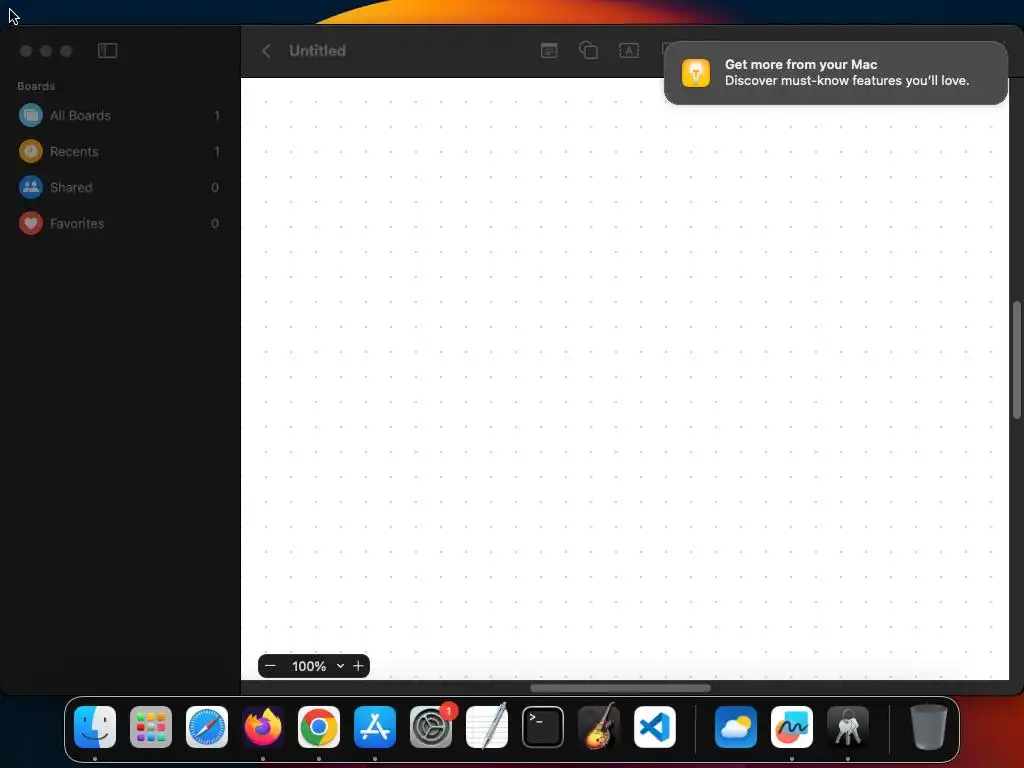The height and width of the screenshot is (768, 1024).
Task: Click the horizontal scrollbar under the canvas
Action: [620, 688]
